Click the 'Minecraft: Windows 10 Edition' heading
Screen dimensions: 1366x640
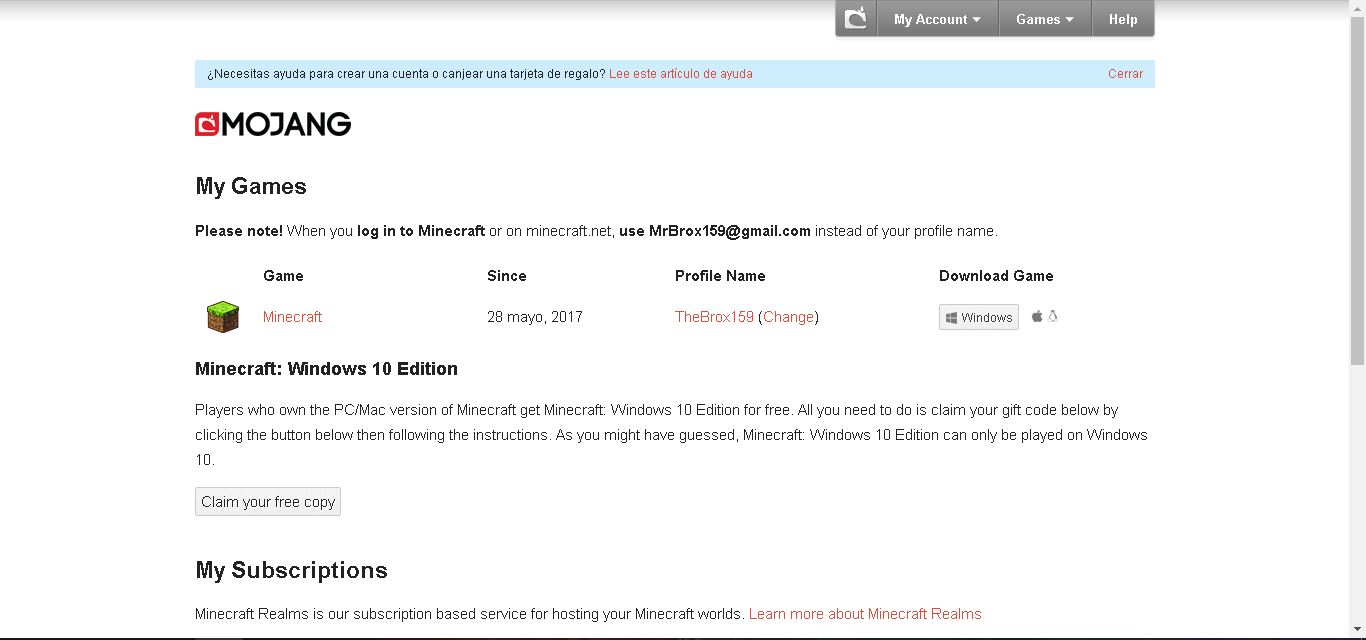(326, 369)
